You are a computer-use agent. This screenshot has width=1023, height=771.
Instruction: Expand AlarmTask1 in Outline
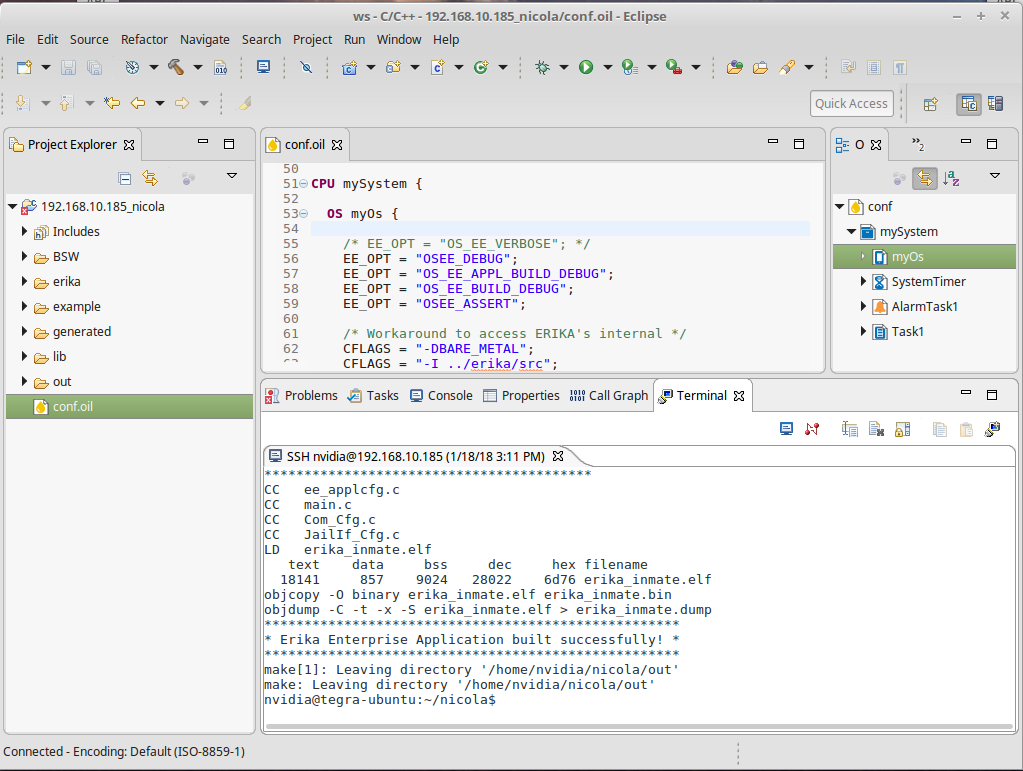pos(863,307)
